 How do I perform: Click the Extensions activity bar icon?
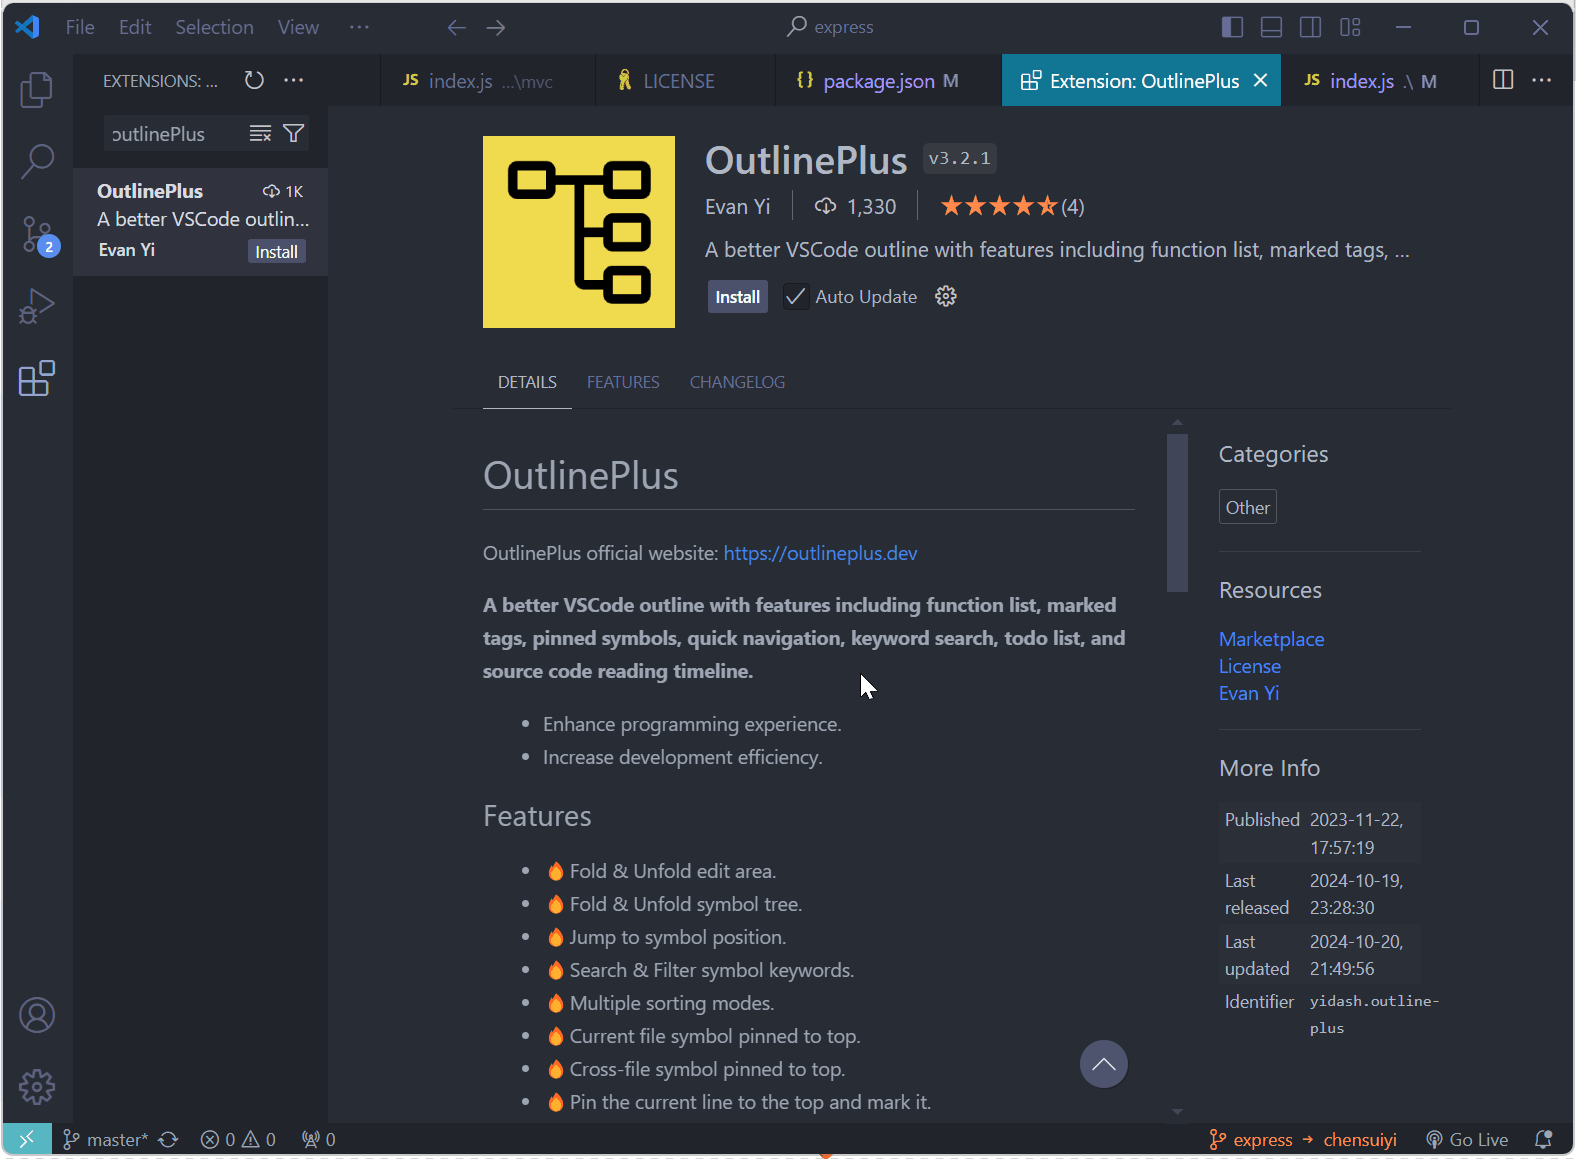[x=37, y=379]
